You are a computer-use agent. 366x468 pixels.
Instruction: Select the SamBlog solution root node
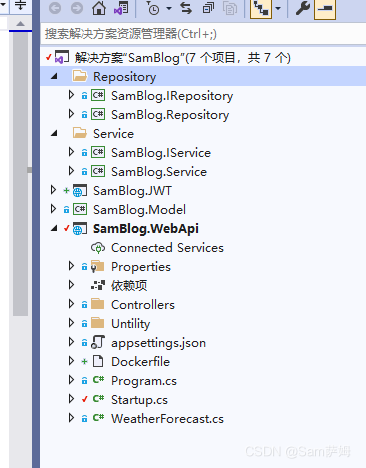click(x=183, y=58)
